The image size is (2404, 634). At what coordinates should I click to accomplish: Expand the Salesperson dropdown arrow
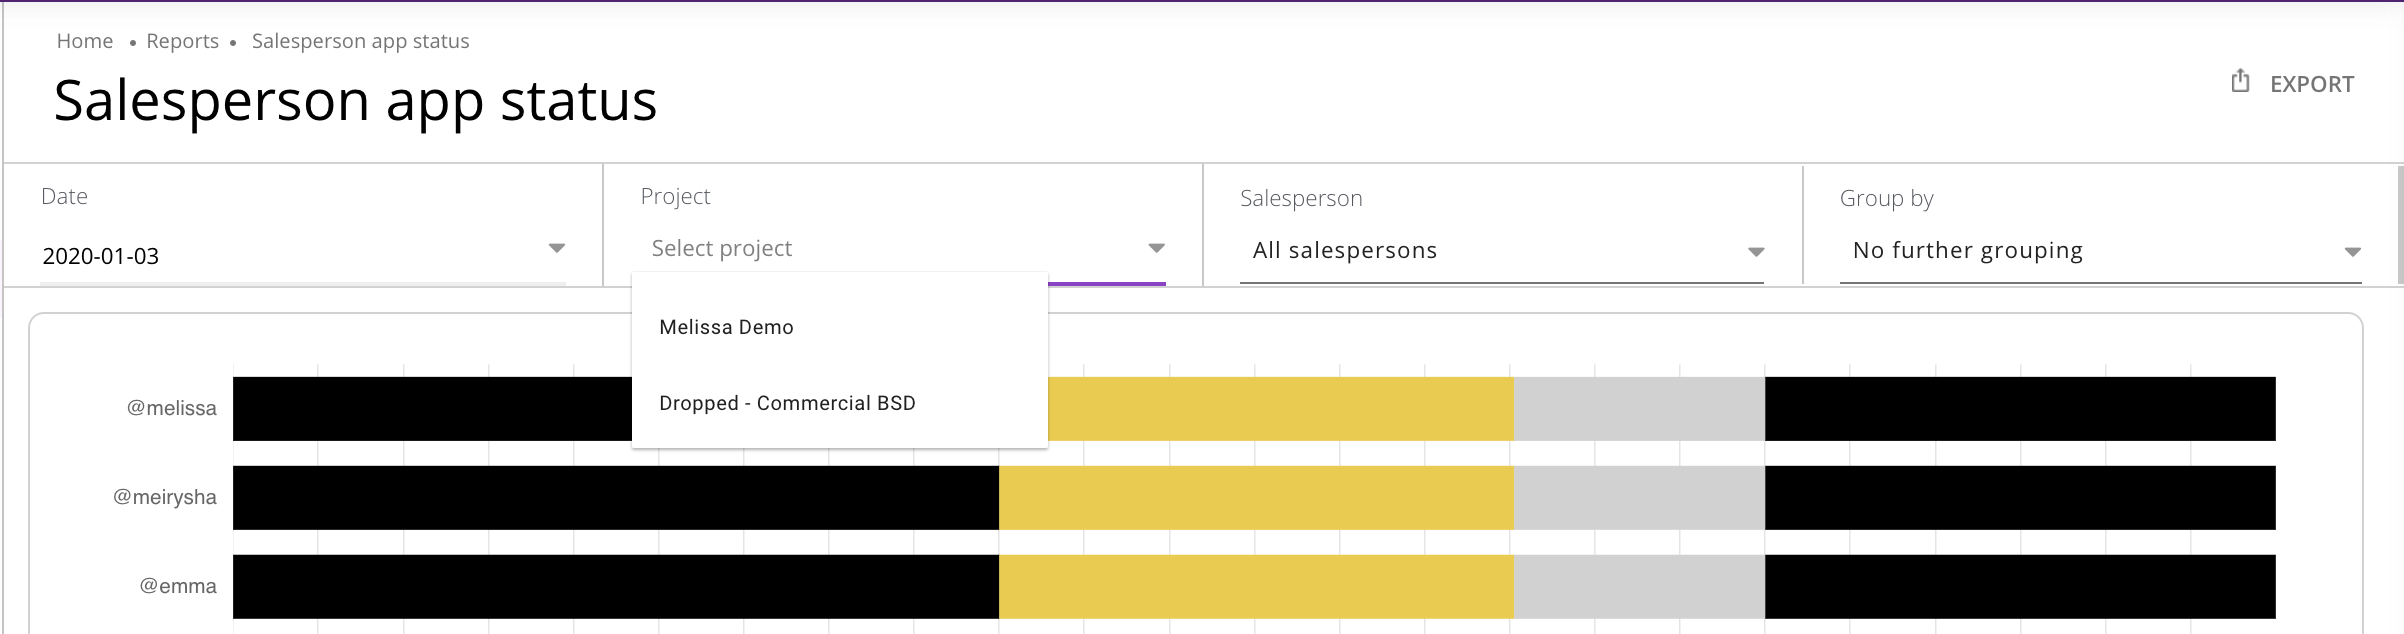[1755, 252]
